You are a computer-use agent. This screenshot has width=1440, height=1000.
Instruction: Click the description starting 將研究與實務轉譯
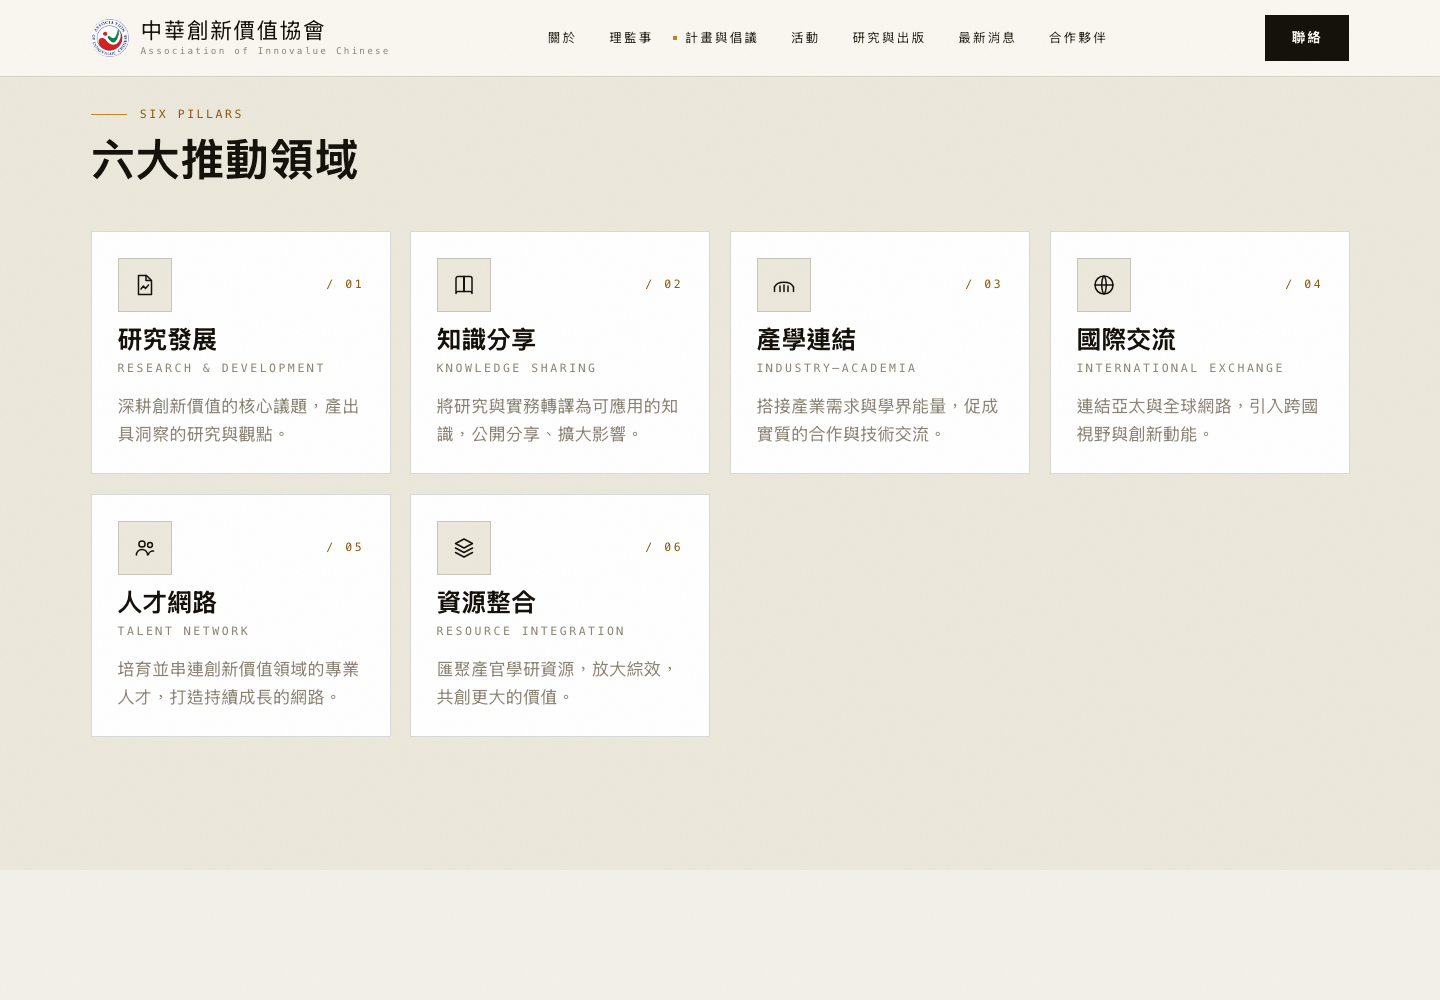coord(558,420)
